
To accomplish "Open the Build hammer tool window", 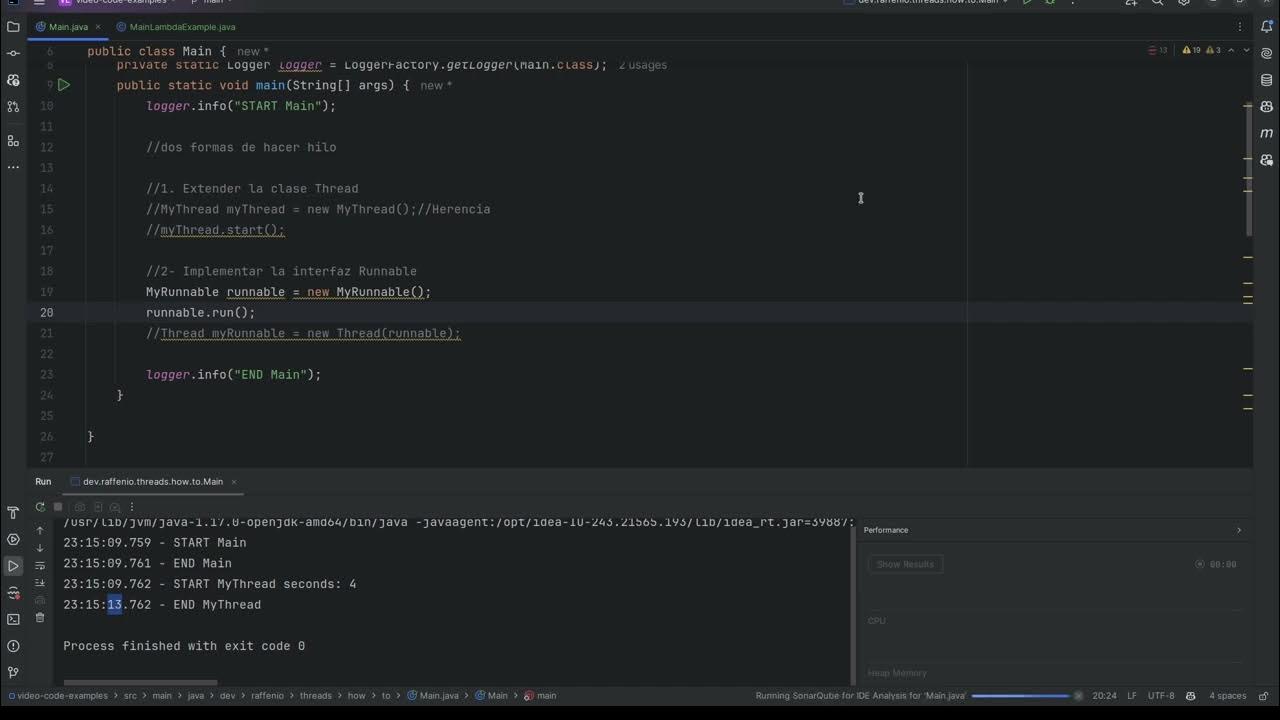I will 13,513.
